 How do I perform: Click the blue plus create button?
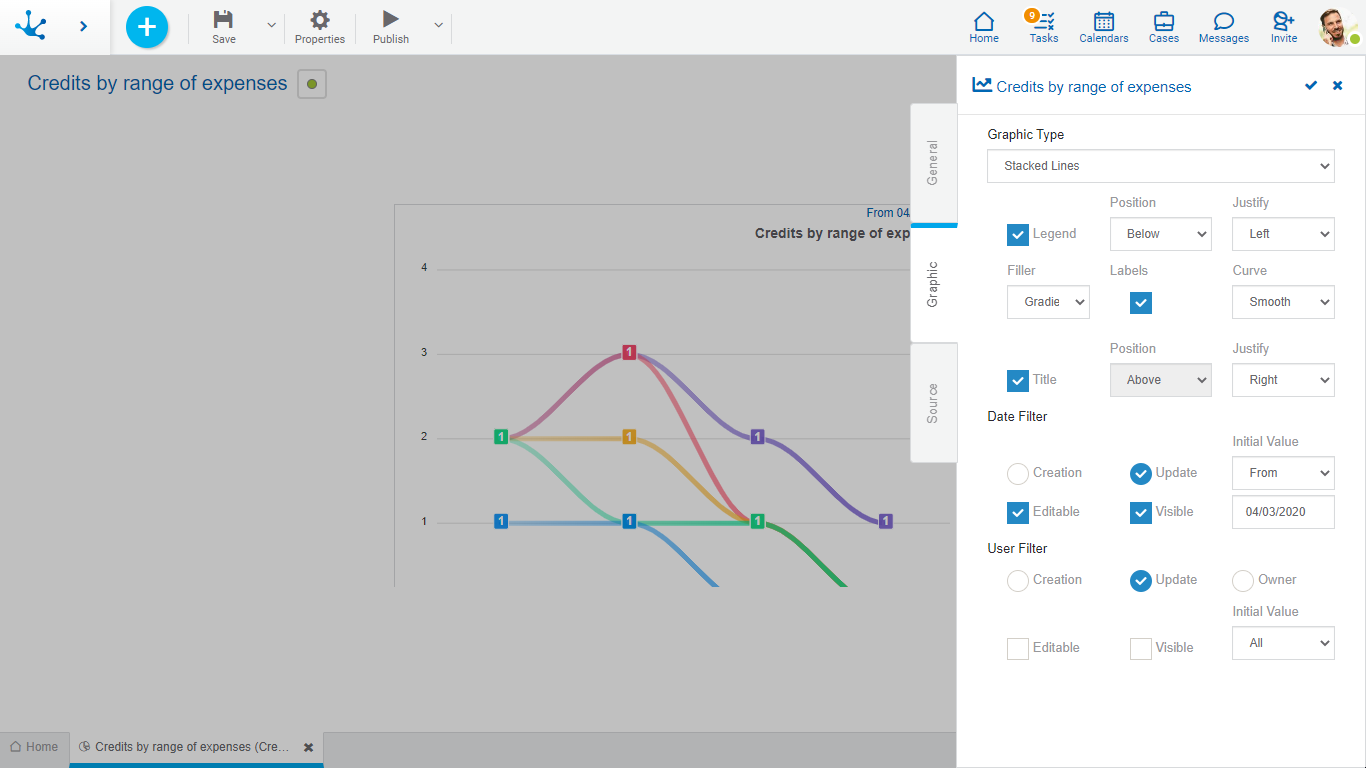pyautogui.click(x=147, y=27)
